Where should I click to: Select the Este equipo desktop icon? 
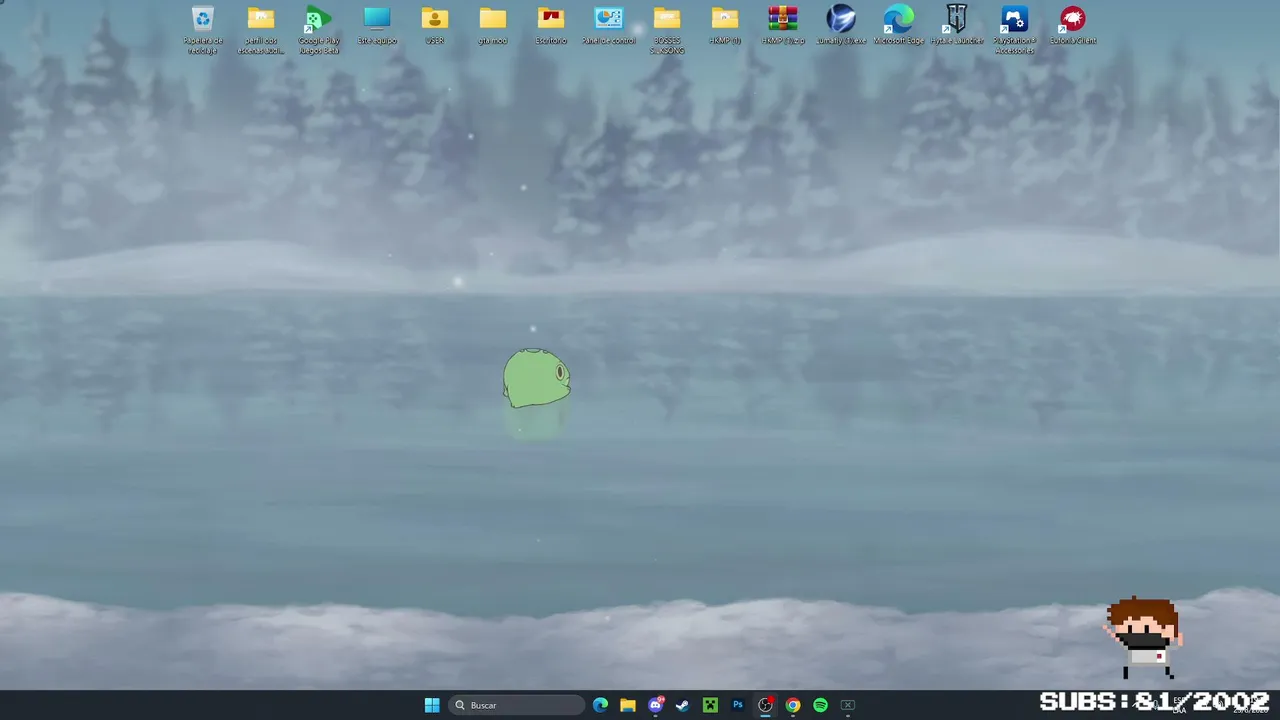click(377, 25)
